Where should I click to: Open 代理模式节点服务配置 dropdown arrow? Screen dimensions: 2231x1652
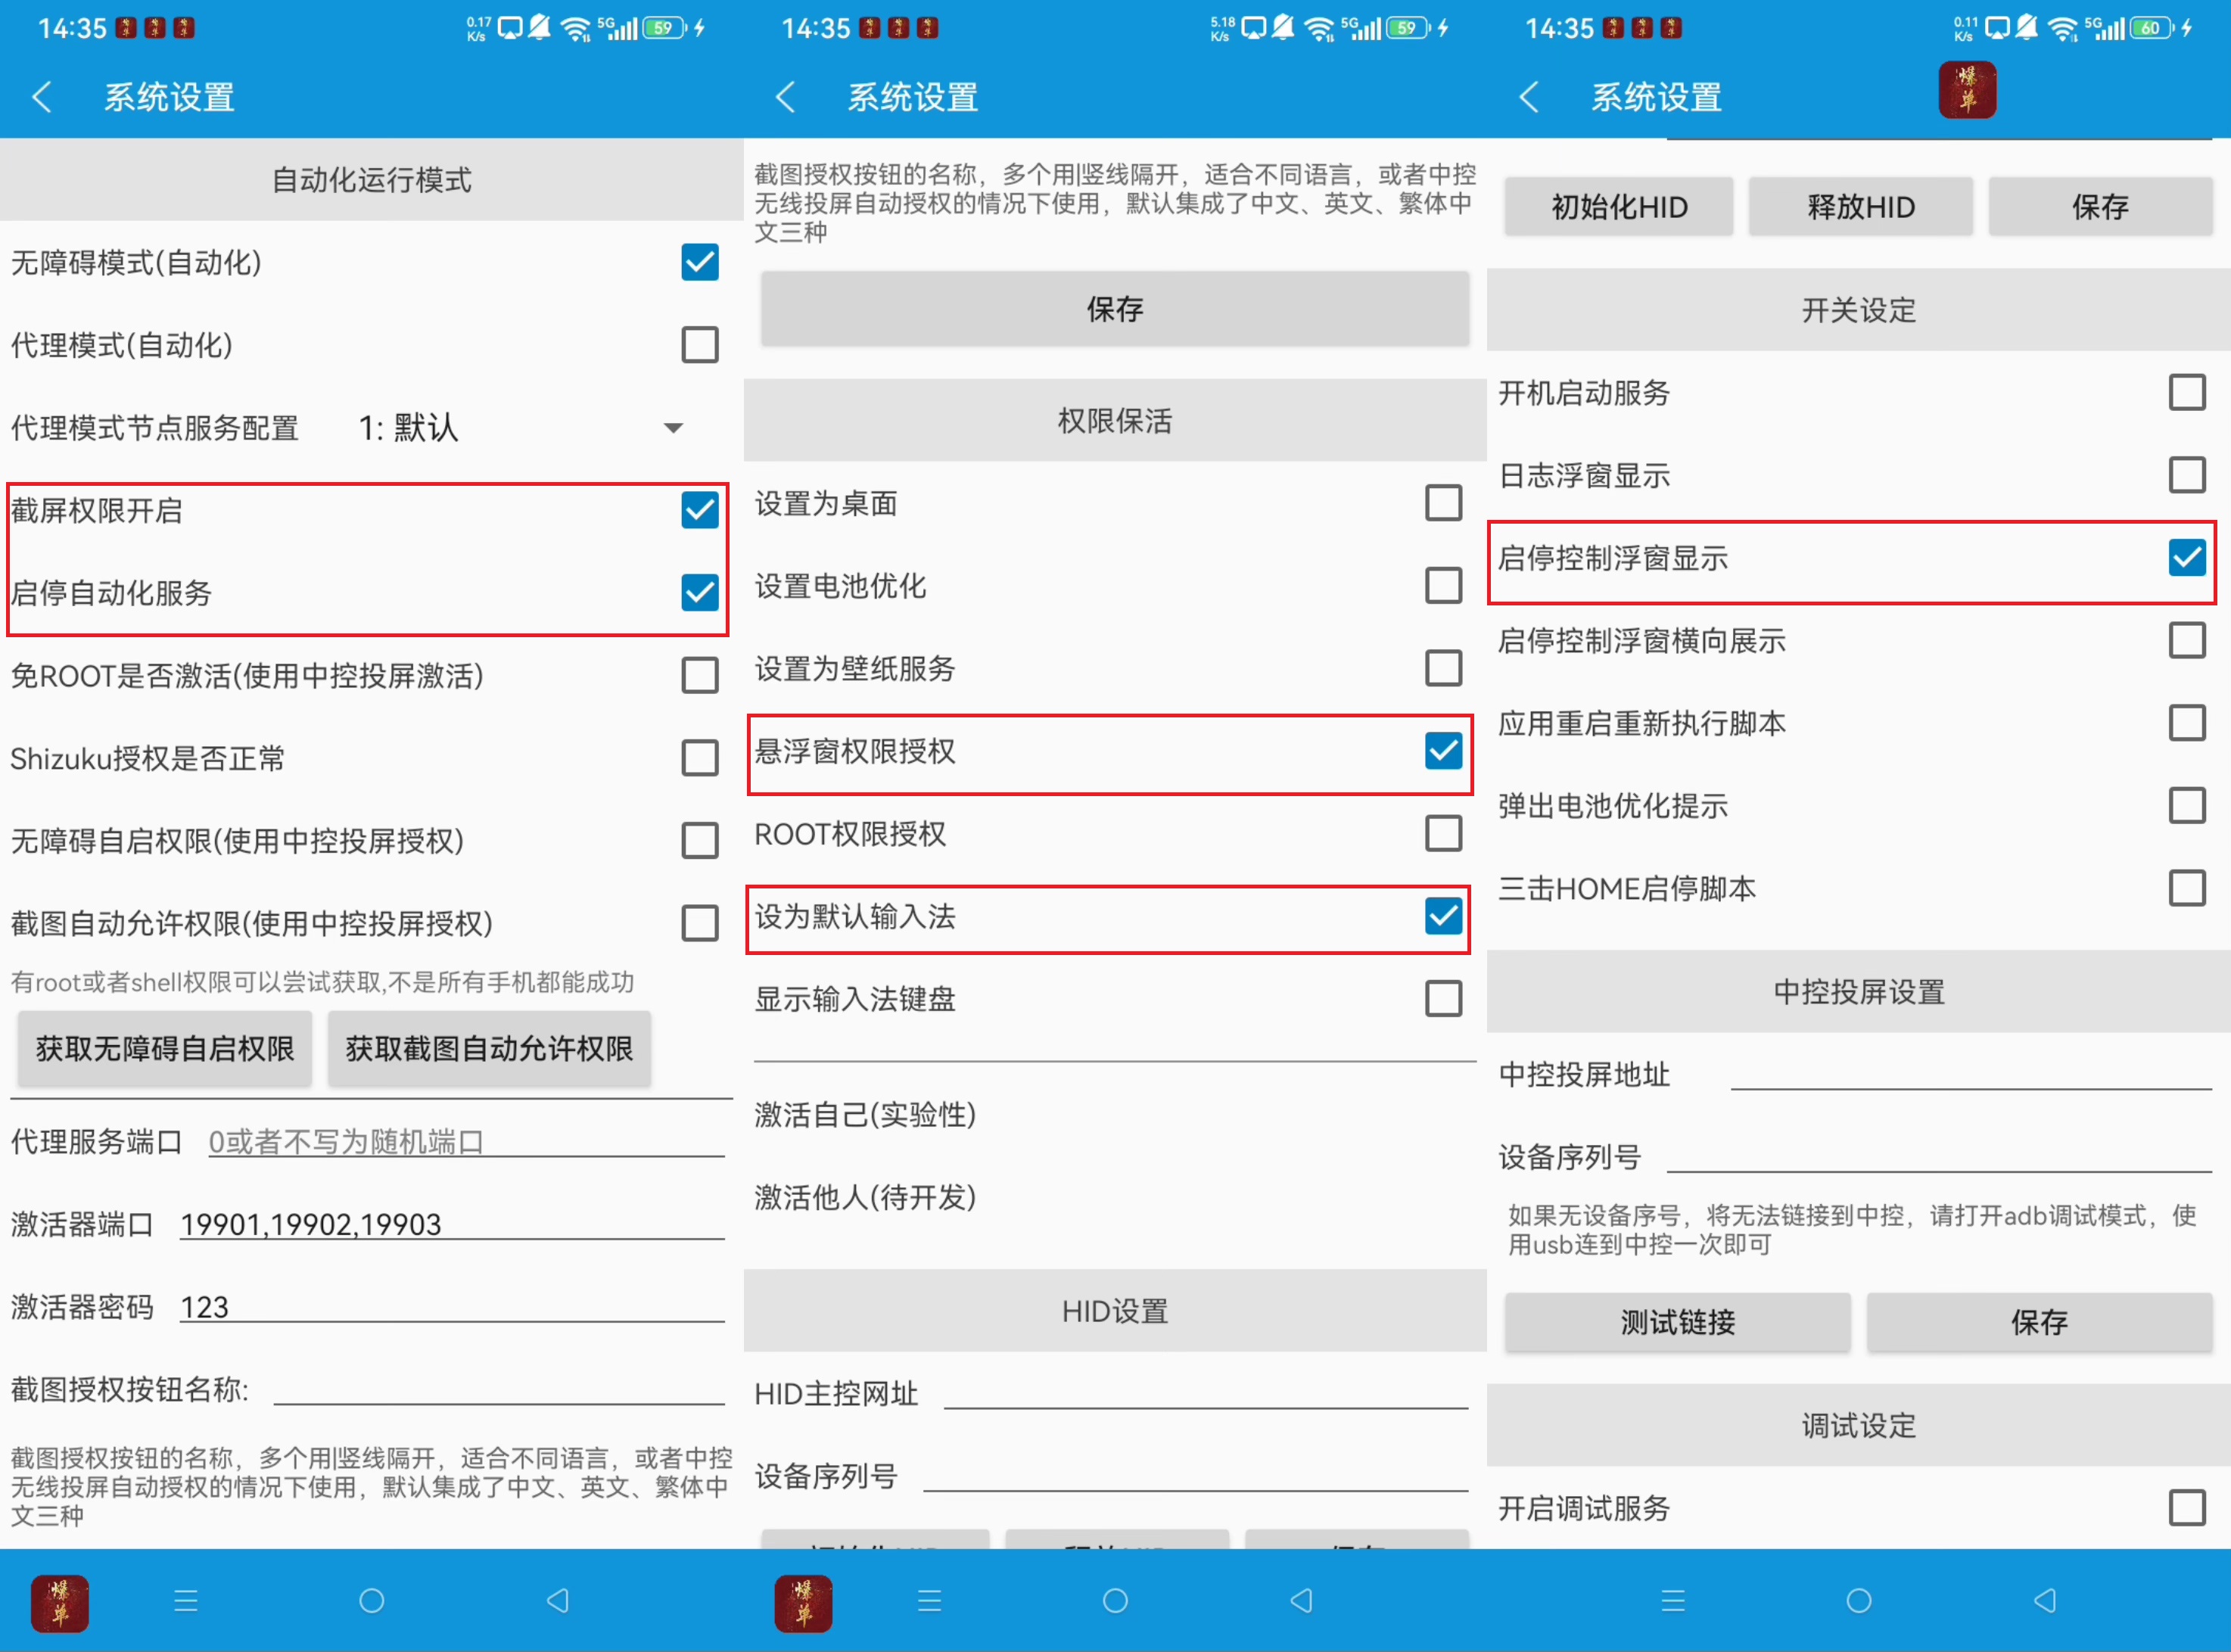[x=673, y=428]
